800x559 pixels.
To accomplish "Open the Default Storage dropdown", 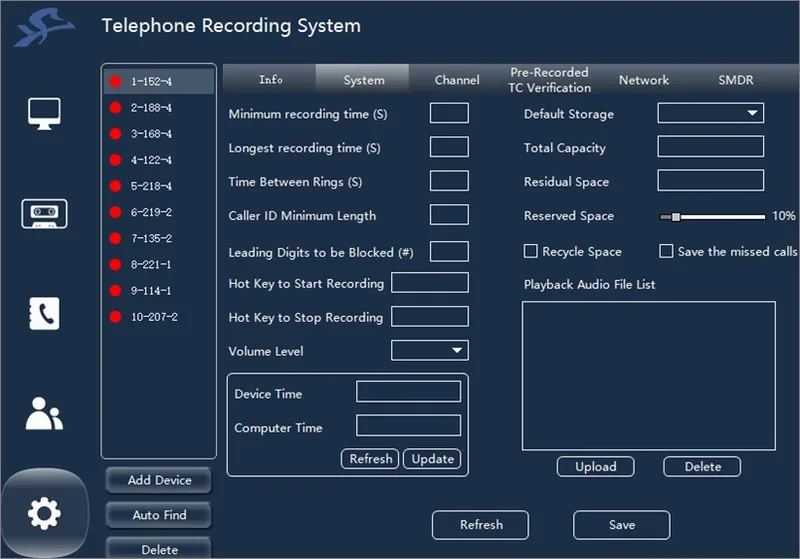I will point(711,113).
